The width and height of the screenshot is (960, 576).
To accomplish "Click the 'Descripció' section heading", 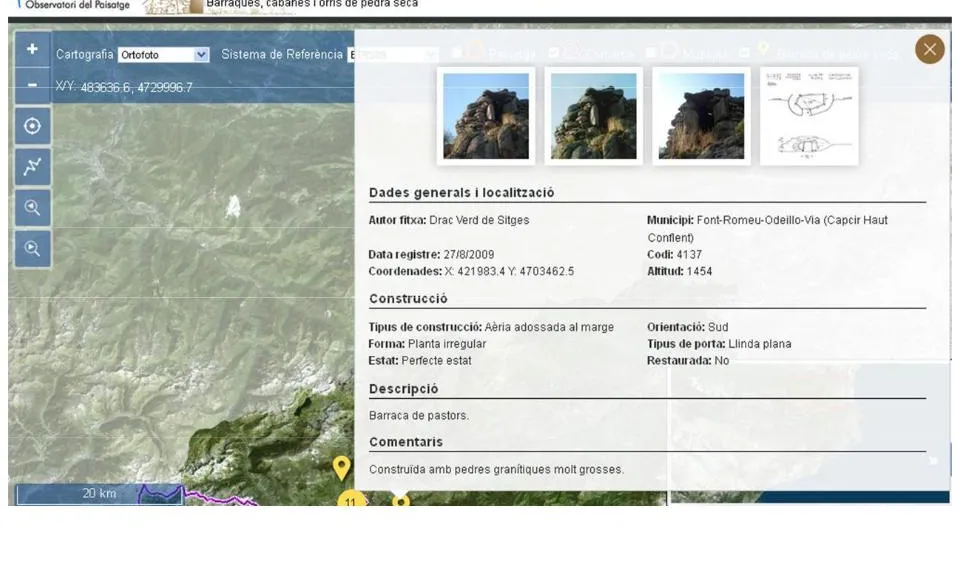I will (403, 389).
